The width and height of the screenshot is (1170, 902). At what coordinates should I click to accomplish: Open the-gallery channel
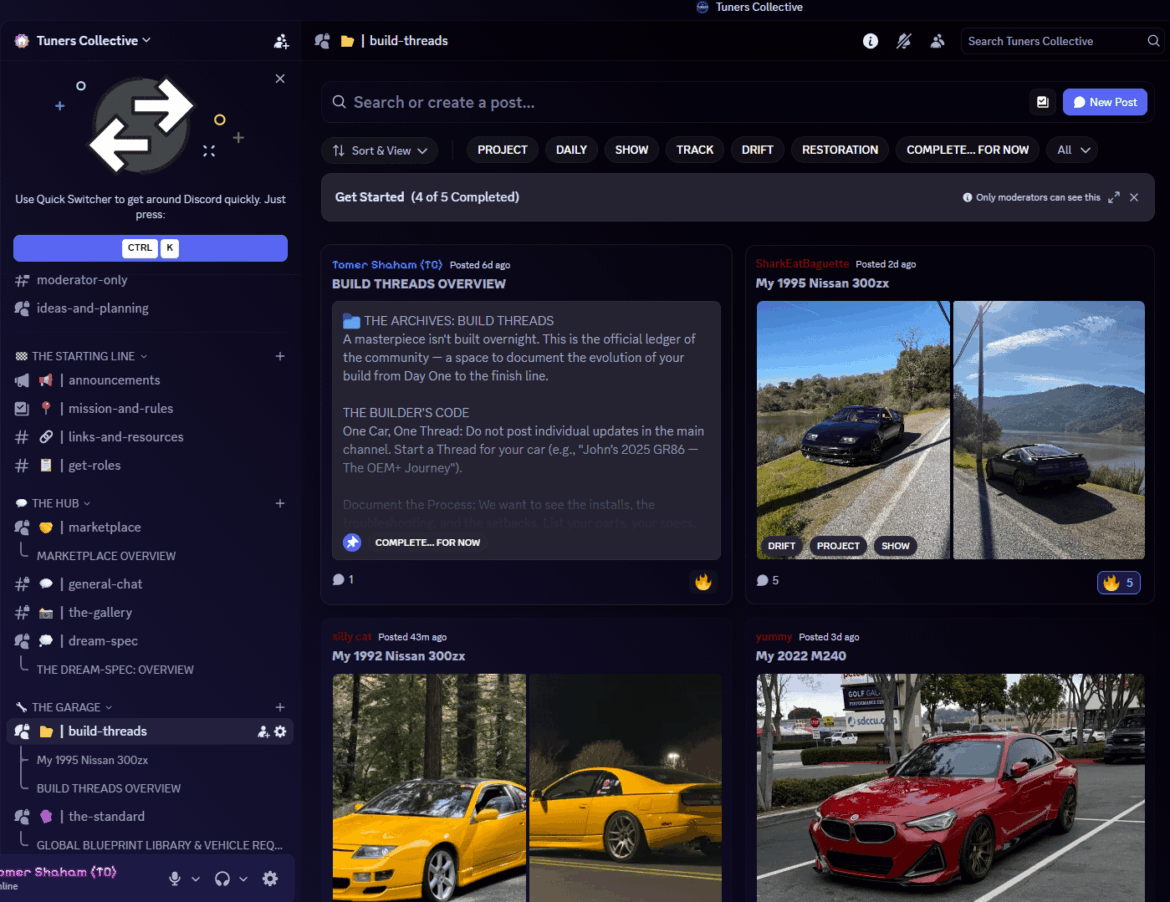149,613
